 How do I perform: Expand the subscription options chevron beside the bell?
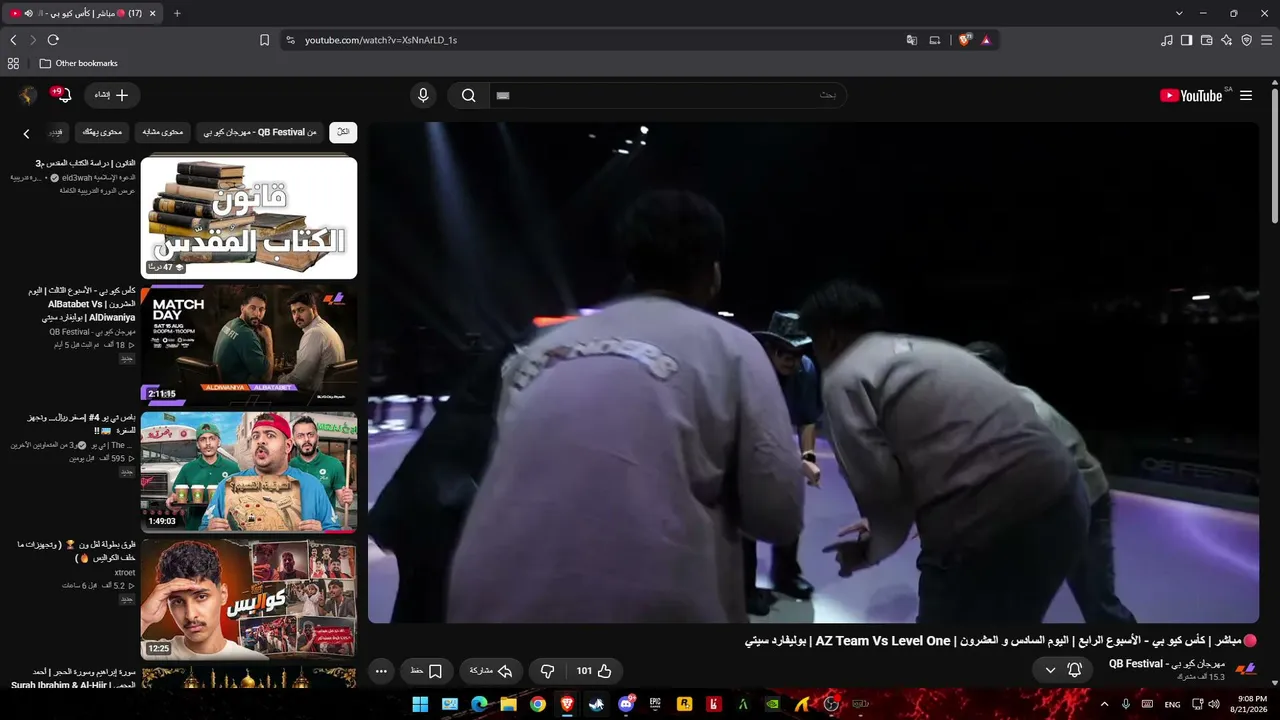pos(1050,670)
